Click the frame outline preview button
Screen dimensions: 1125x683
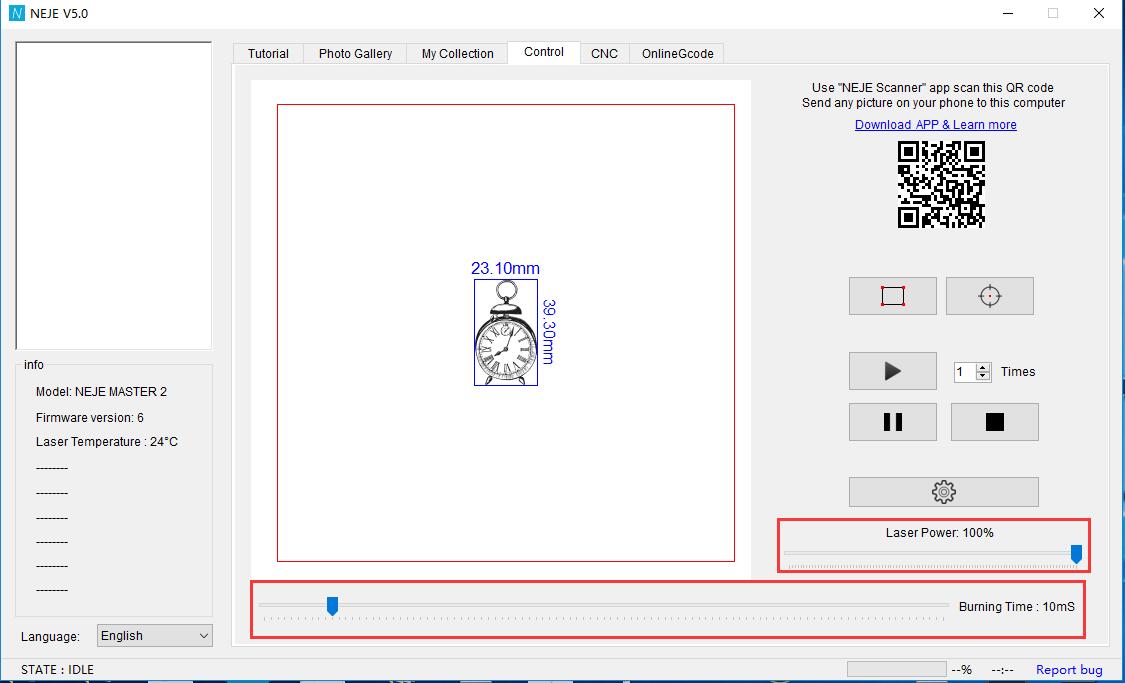(x=893, y=296)
